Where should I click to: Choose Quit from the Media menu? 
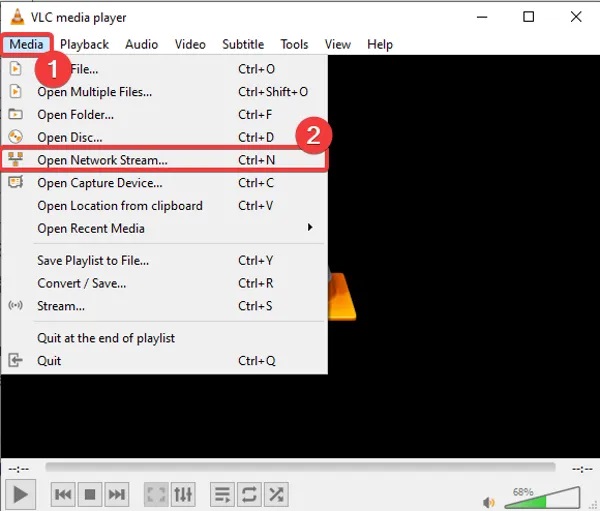click(x=165, y=361)
